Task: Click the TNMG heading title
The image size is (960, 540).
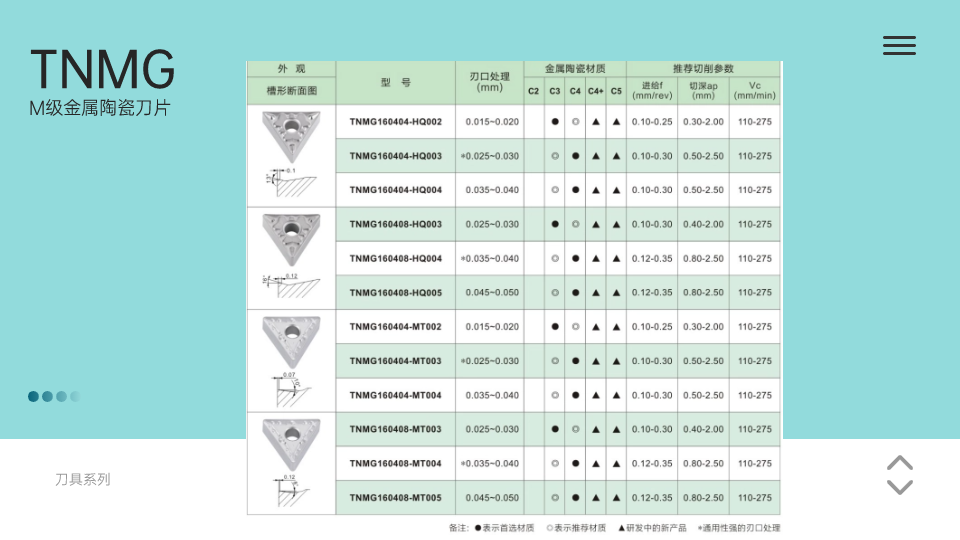Action: coord(102,69)
